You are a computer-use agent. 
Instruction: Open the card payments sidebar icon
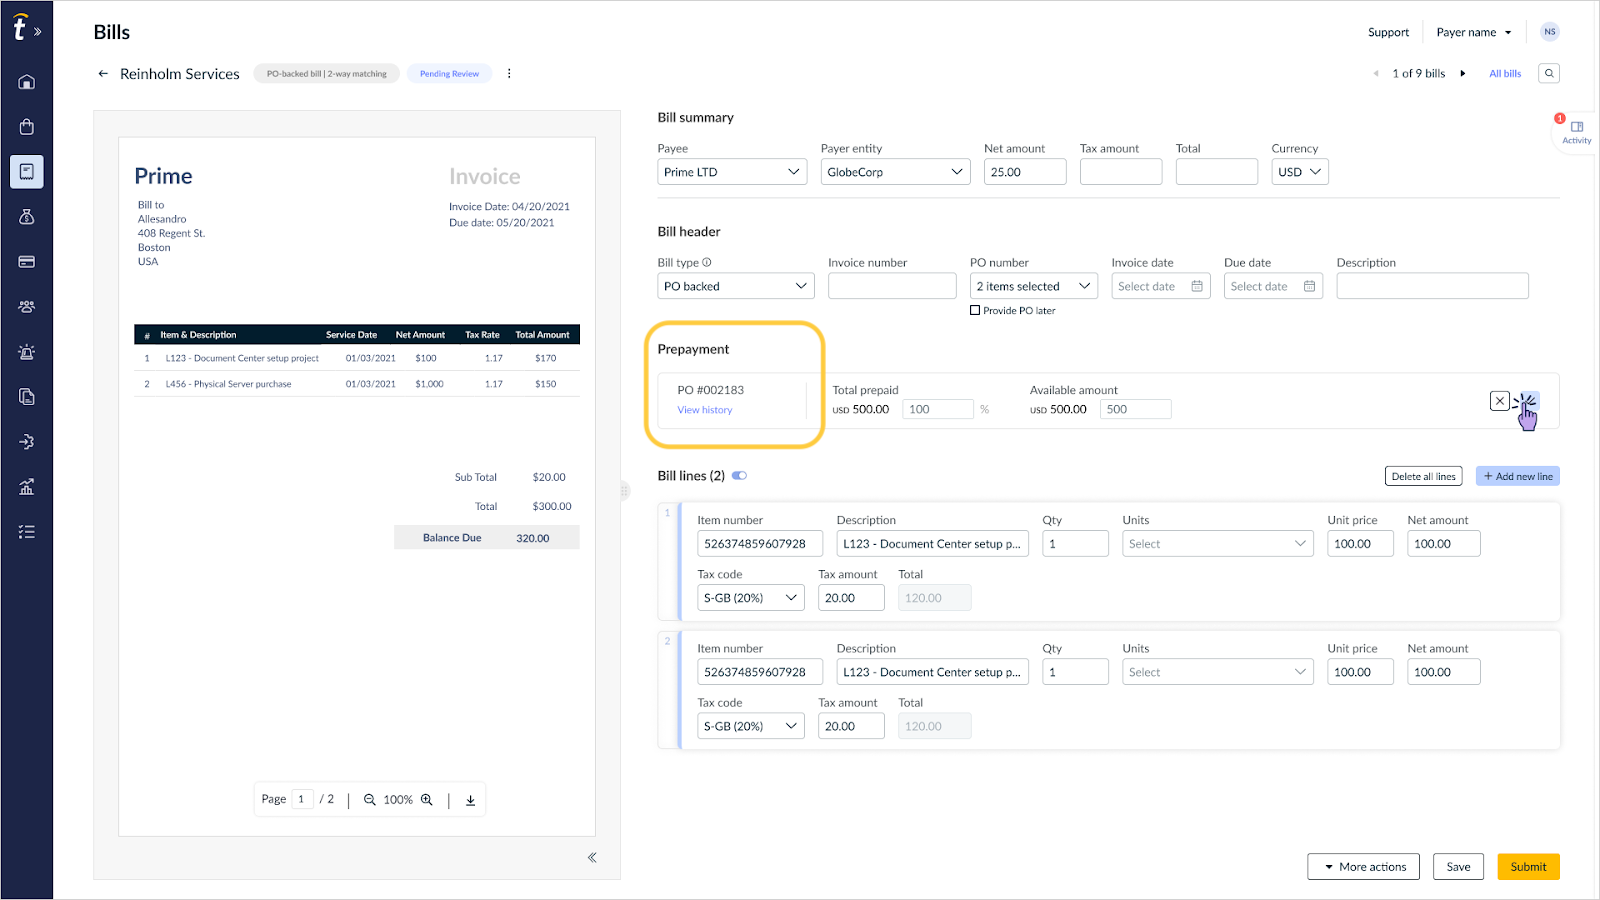tap(27, 262)
